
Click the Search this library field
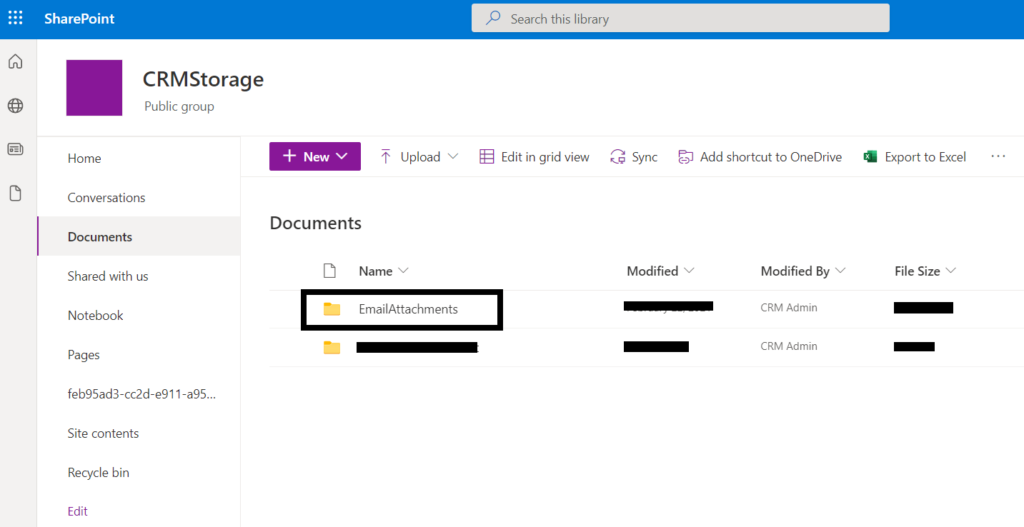tap(680, 18)
